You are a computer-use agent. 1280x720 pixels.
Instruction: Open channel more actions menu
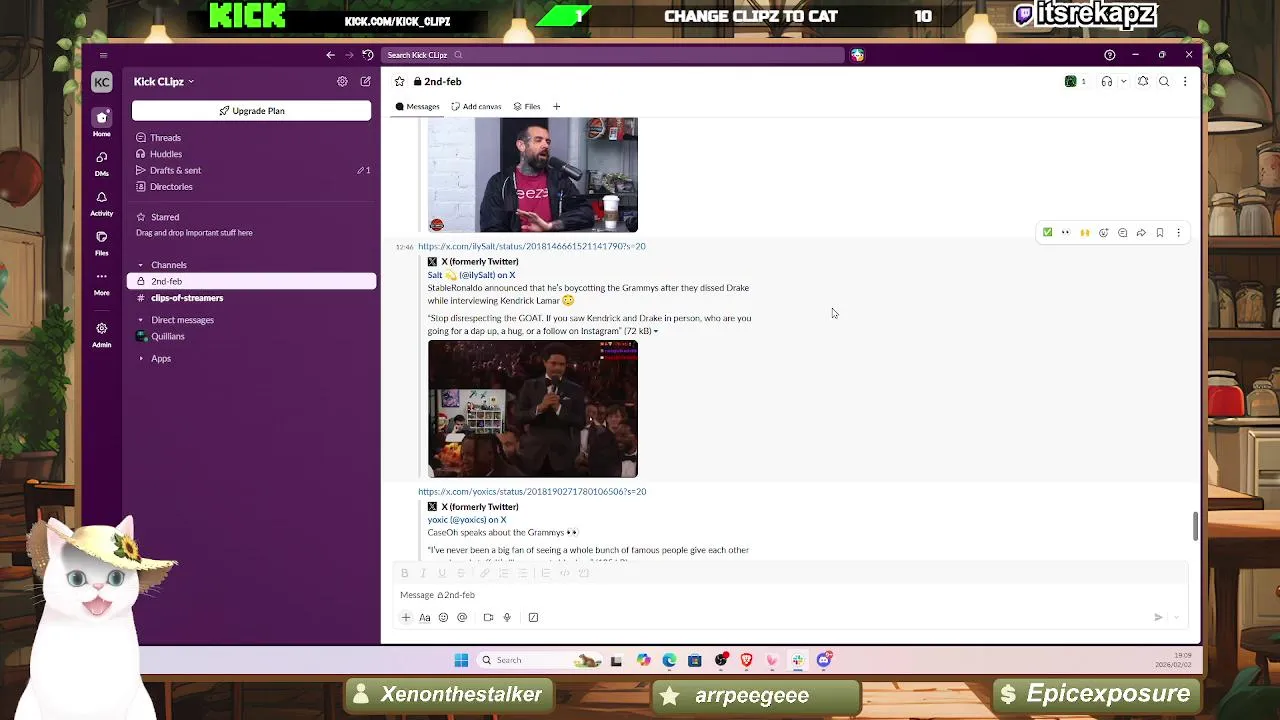(x=1185, y=82)
